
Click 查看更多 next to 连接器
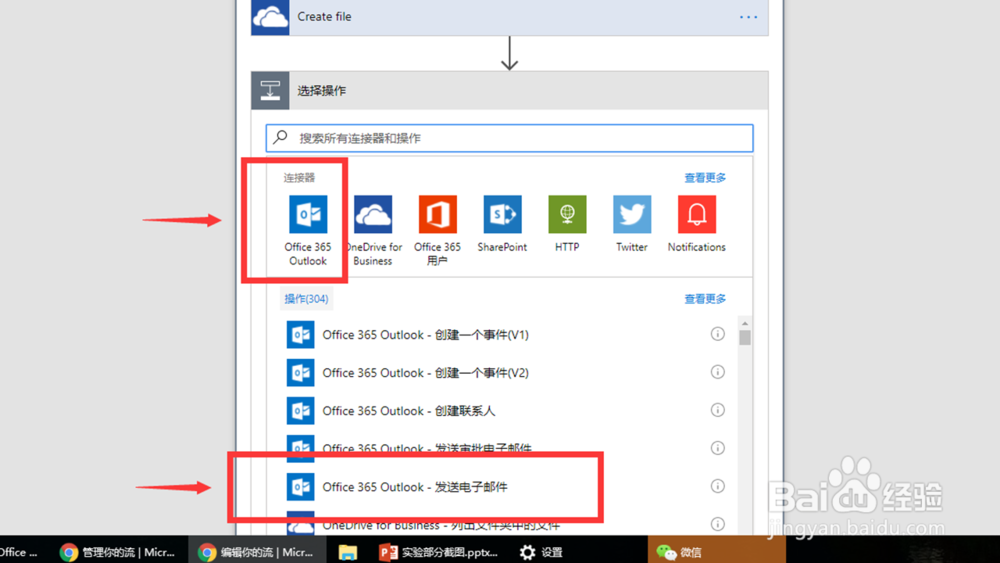[x=705, y=178]
